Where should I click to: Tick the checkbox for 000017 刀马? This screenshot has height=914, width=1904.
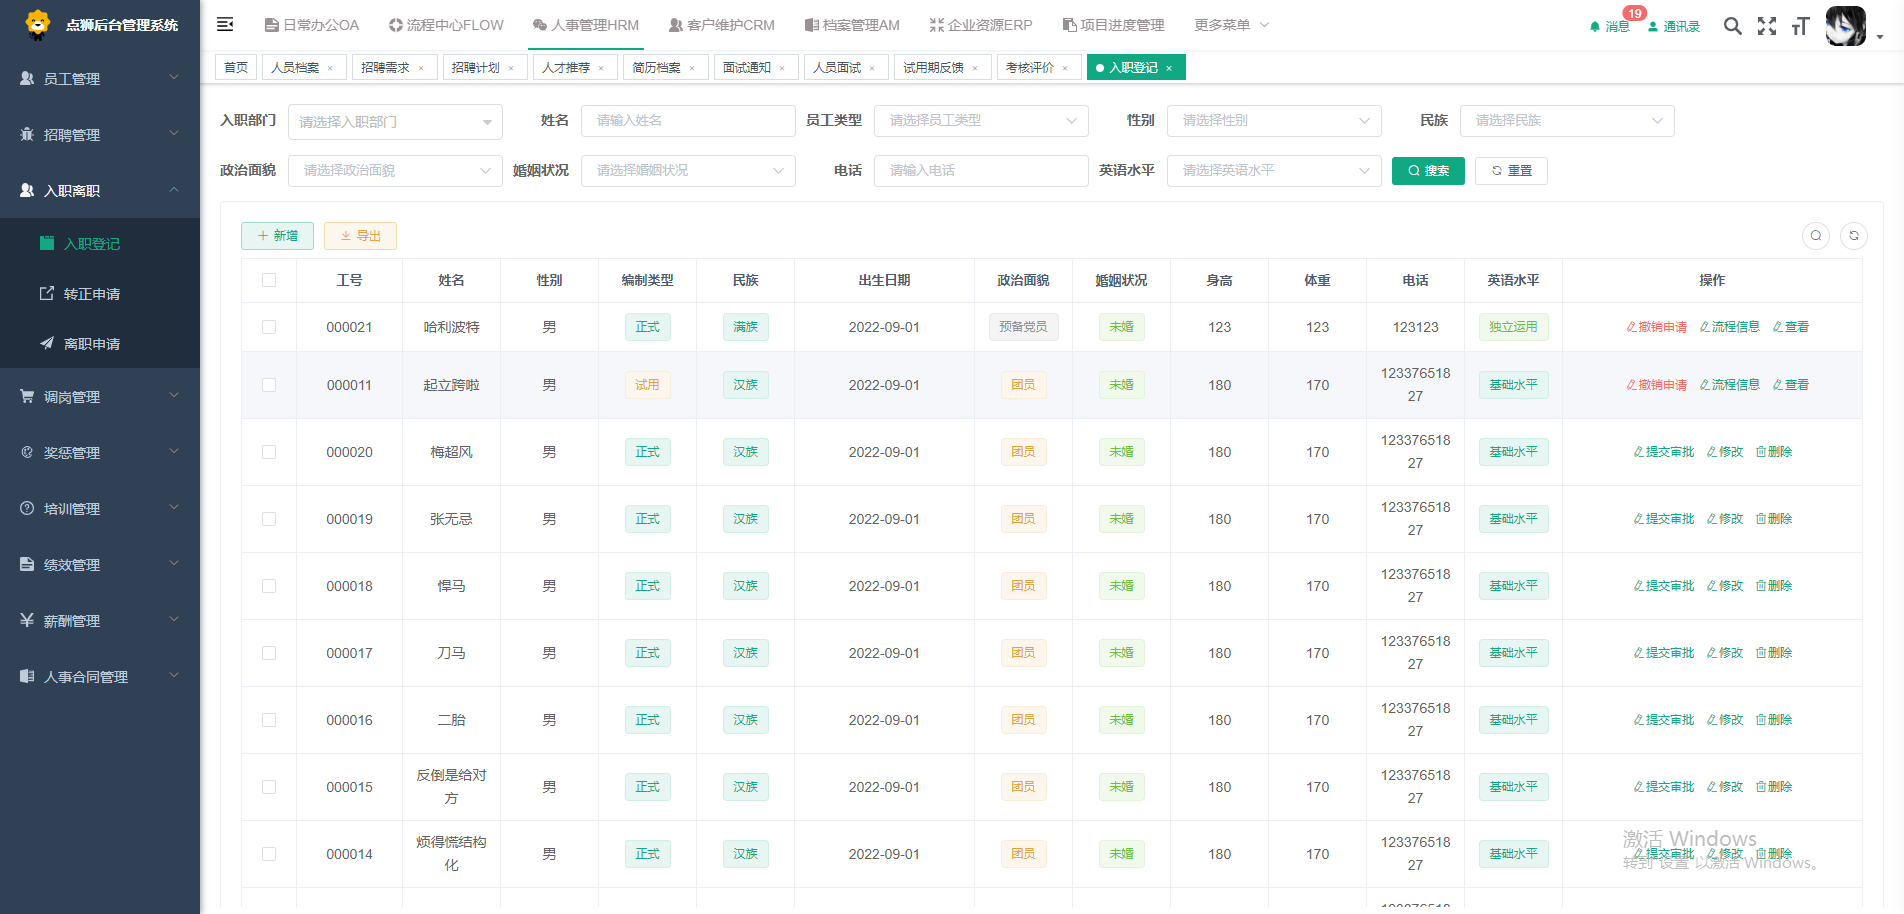(x=269, y=653)
